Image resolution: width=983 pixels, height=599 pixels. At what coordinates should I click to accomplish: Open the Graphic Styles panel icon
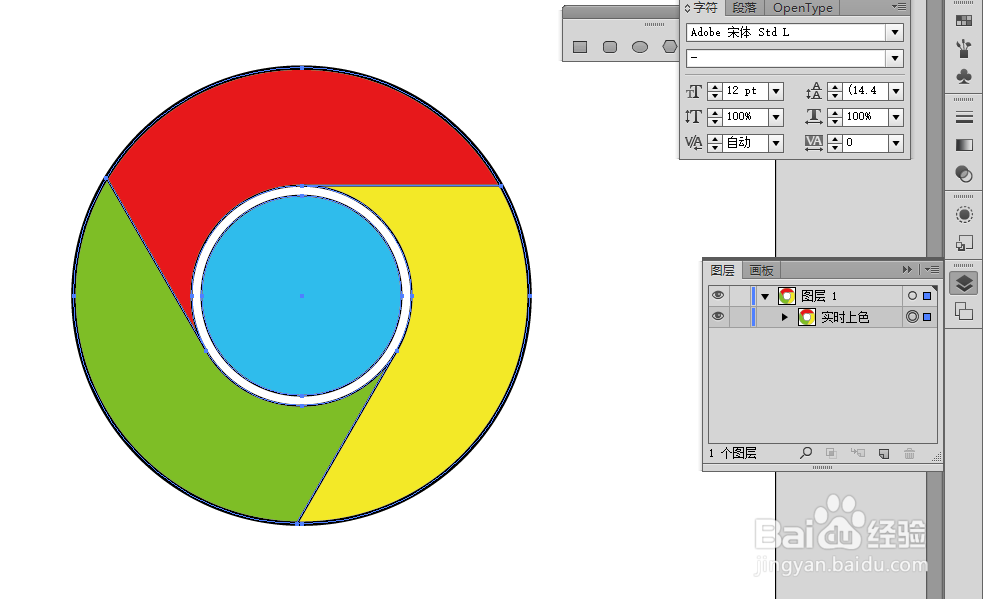tap(964, 243)
